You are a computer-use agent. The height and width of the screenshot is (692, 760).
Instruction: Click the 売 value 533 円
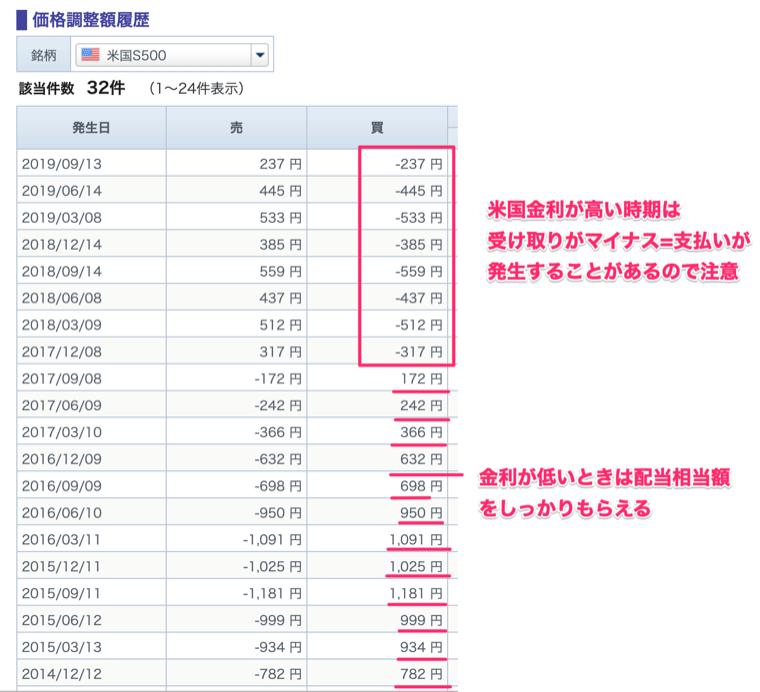click(x=280, y=218)
